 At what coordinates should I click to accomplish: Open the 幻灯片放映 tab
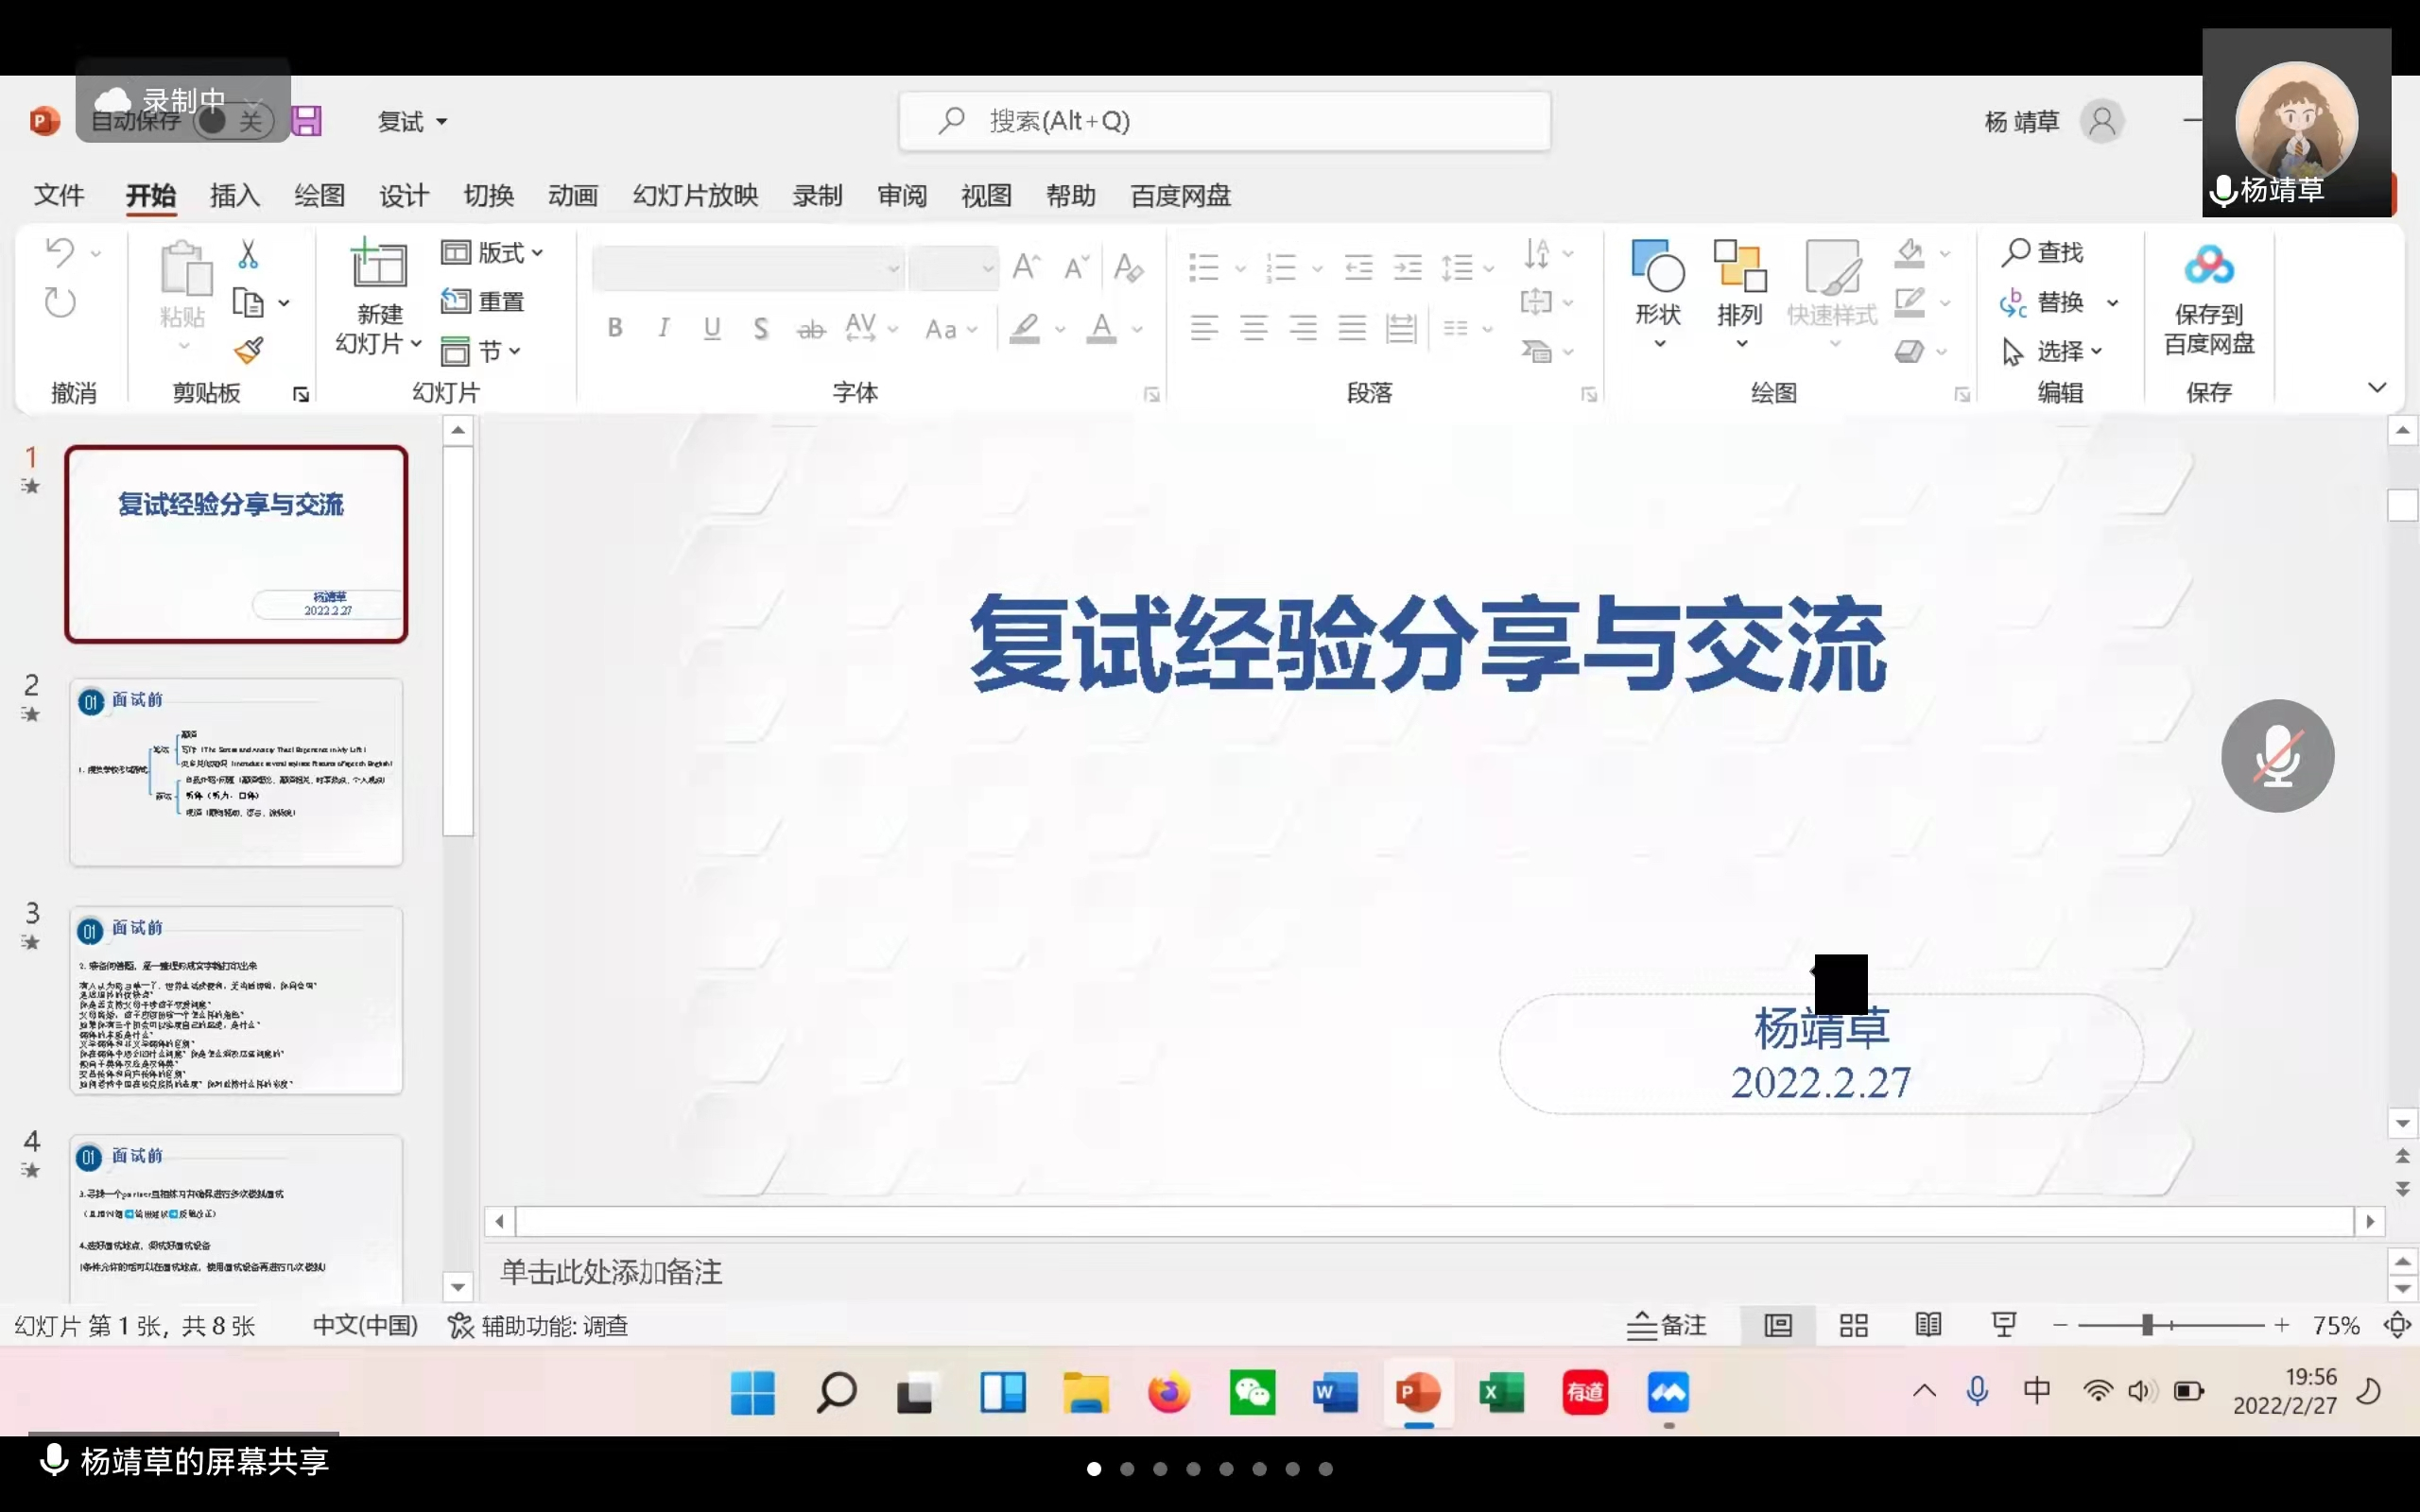[x=695, y=195]
